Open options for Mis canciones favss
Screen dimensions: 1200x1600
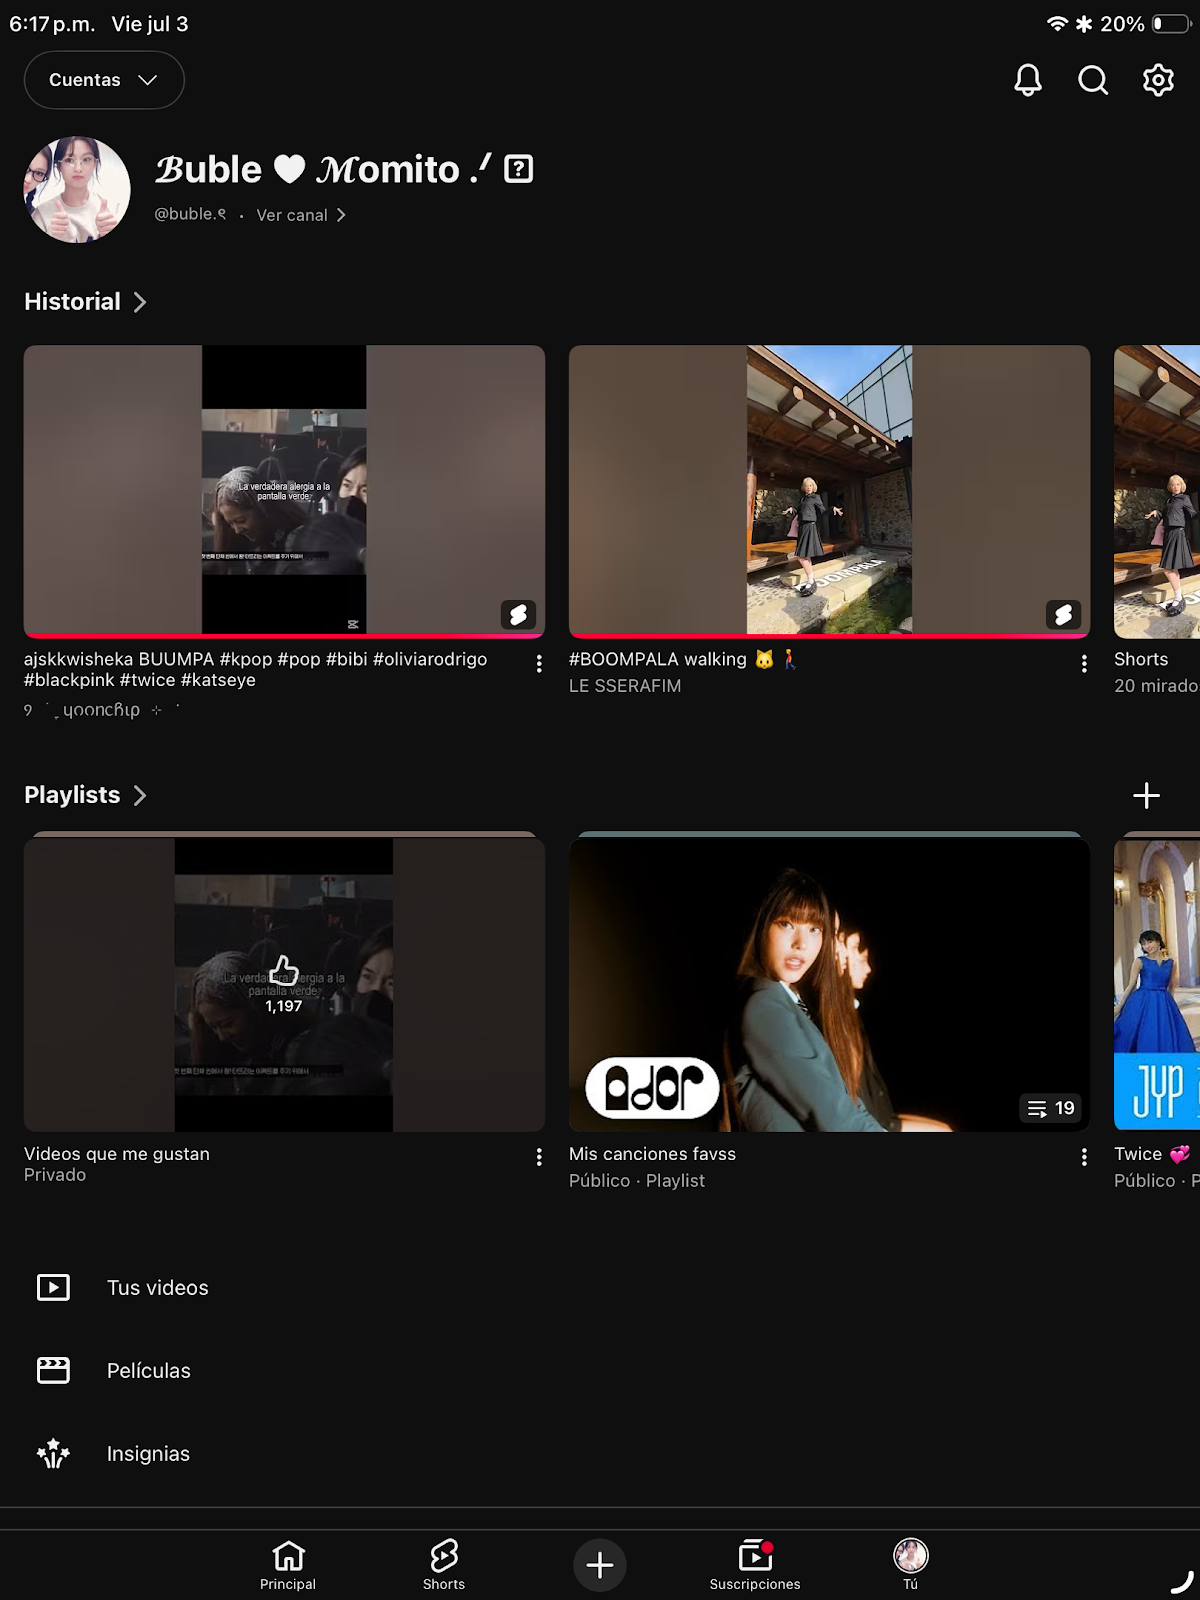[x=1084, y=1157]
